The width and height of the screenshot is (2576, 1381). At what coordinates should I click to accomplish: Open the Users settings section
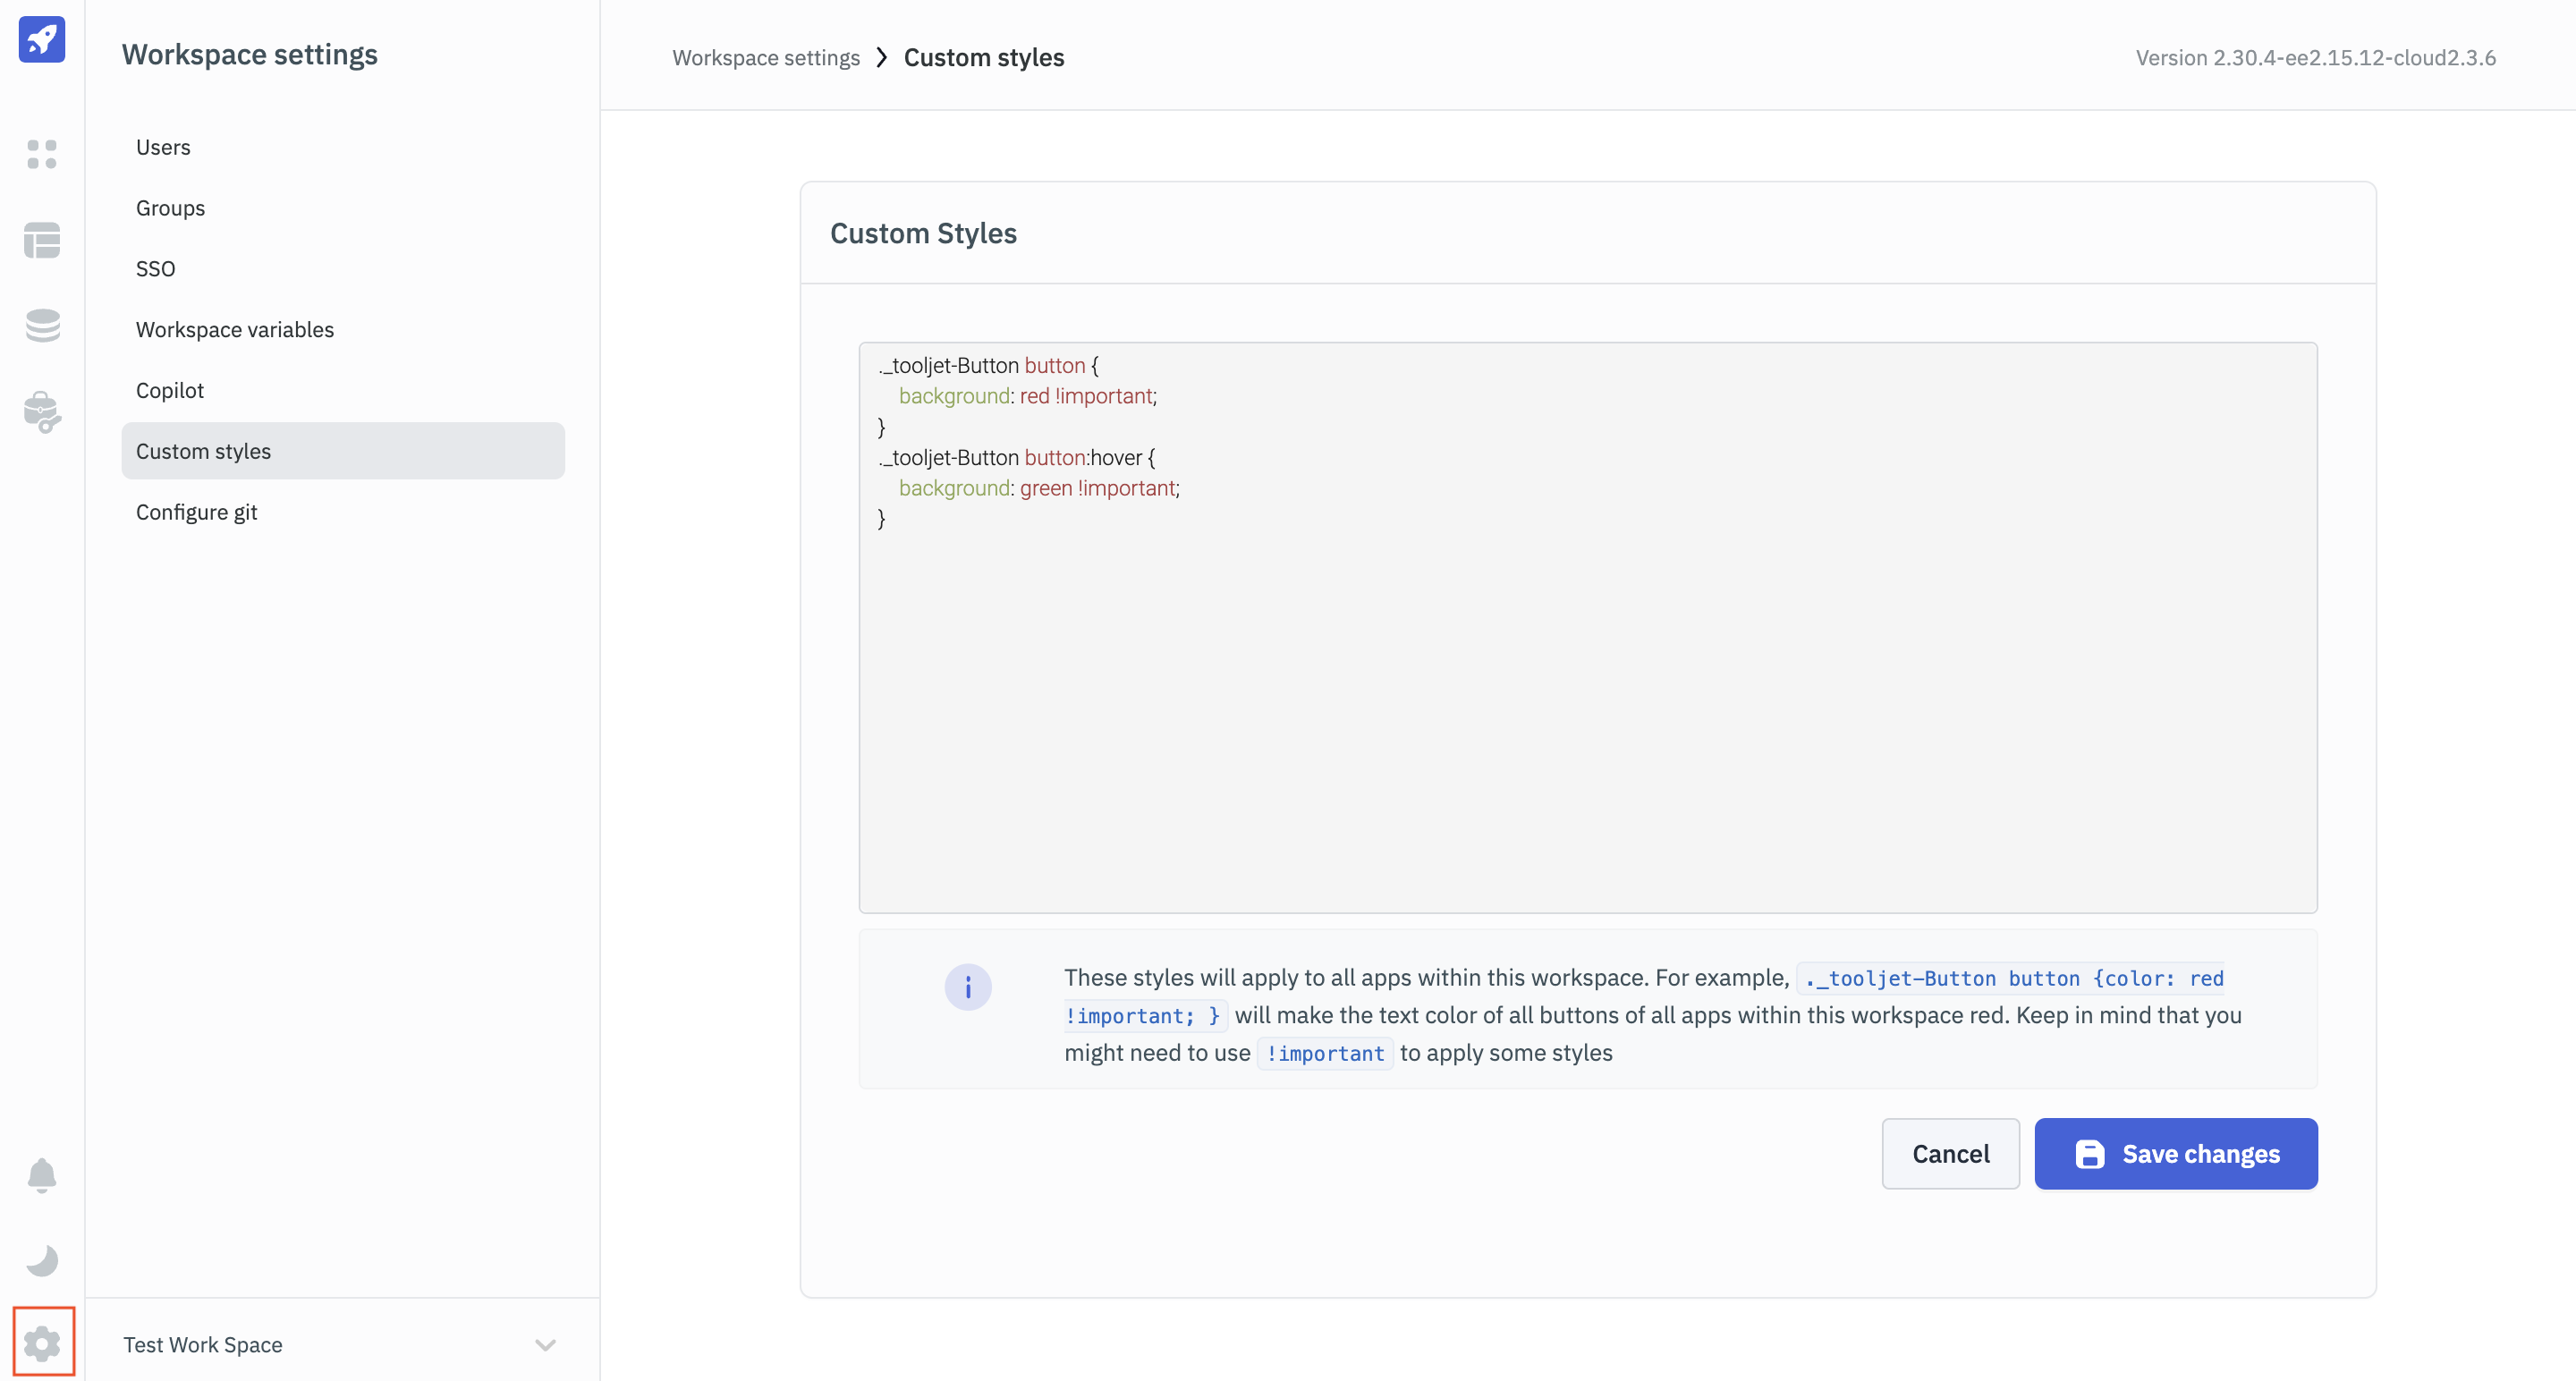[163, 147]
